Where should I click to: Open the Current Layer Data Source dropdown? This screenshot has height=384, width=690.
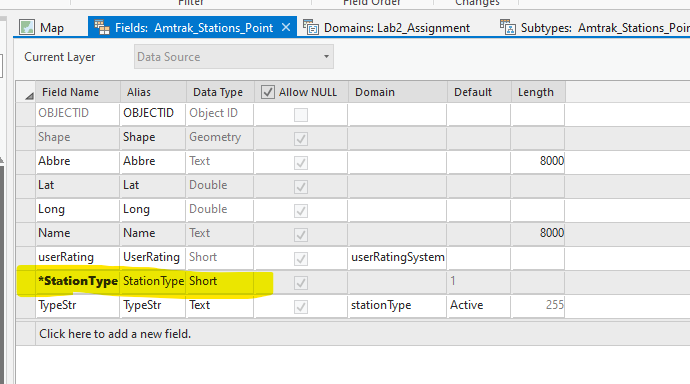(234, 57)
